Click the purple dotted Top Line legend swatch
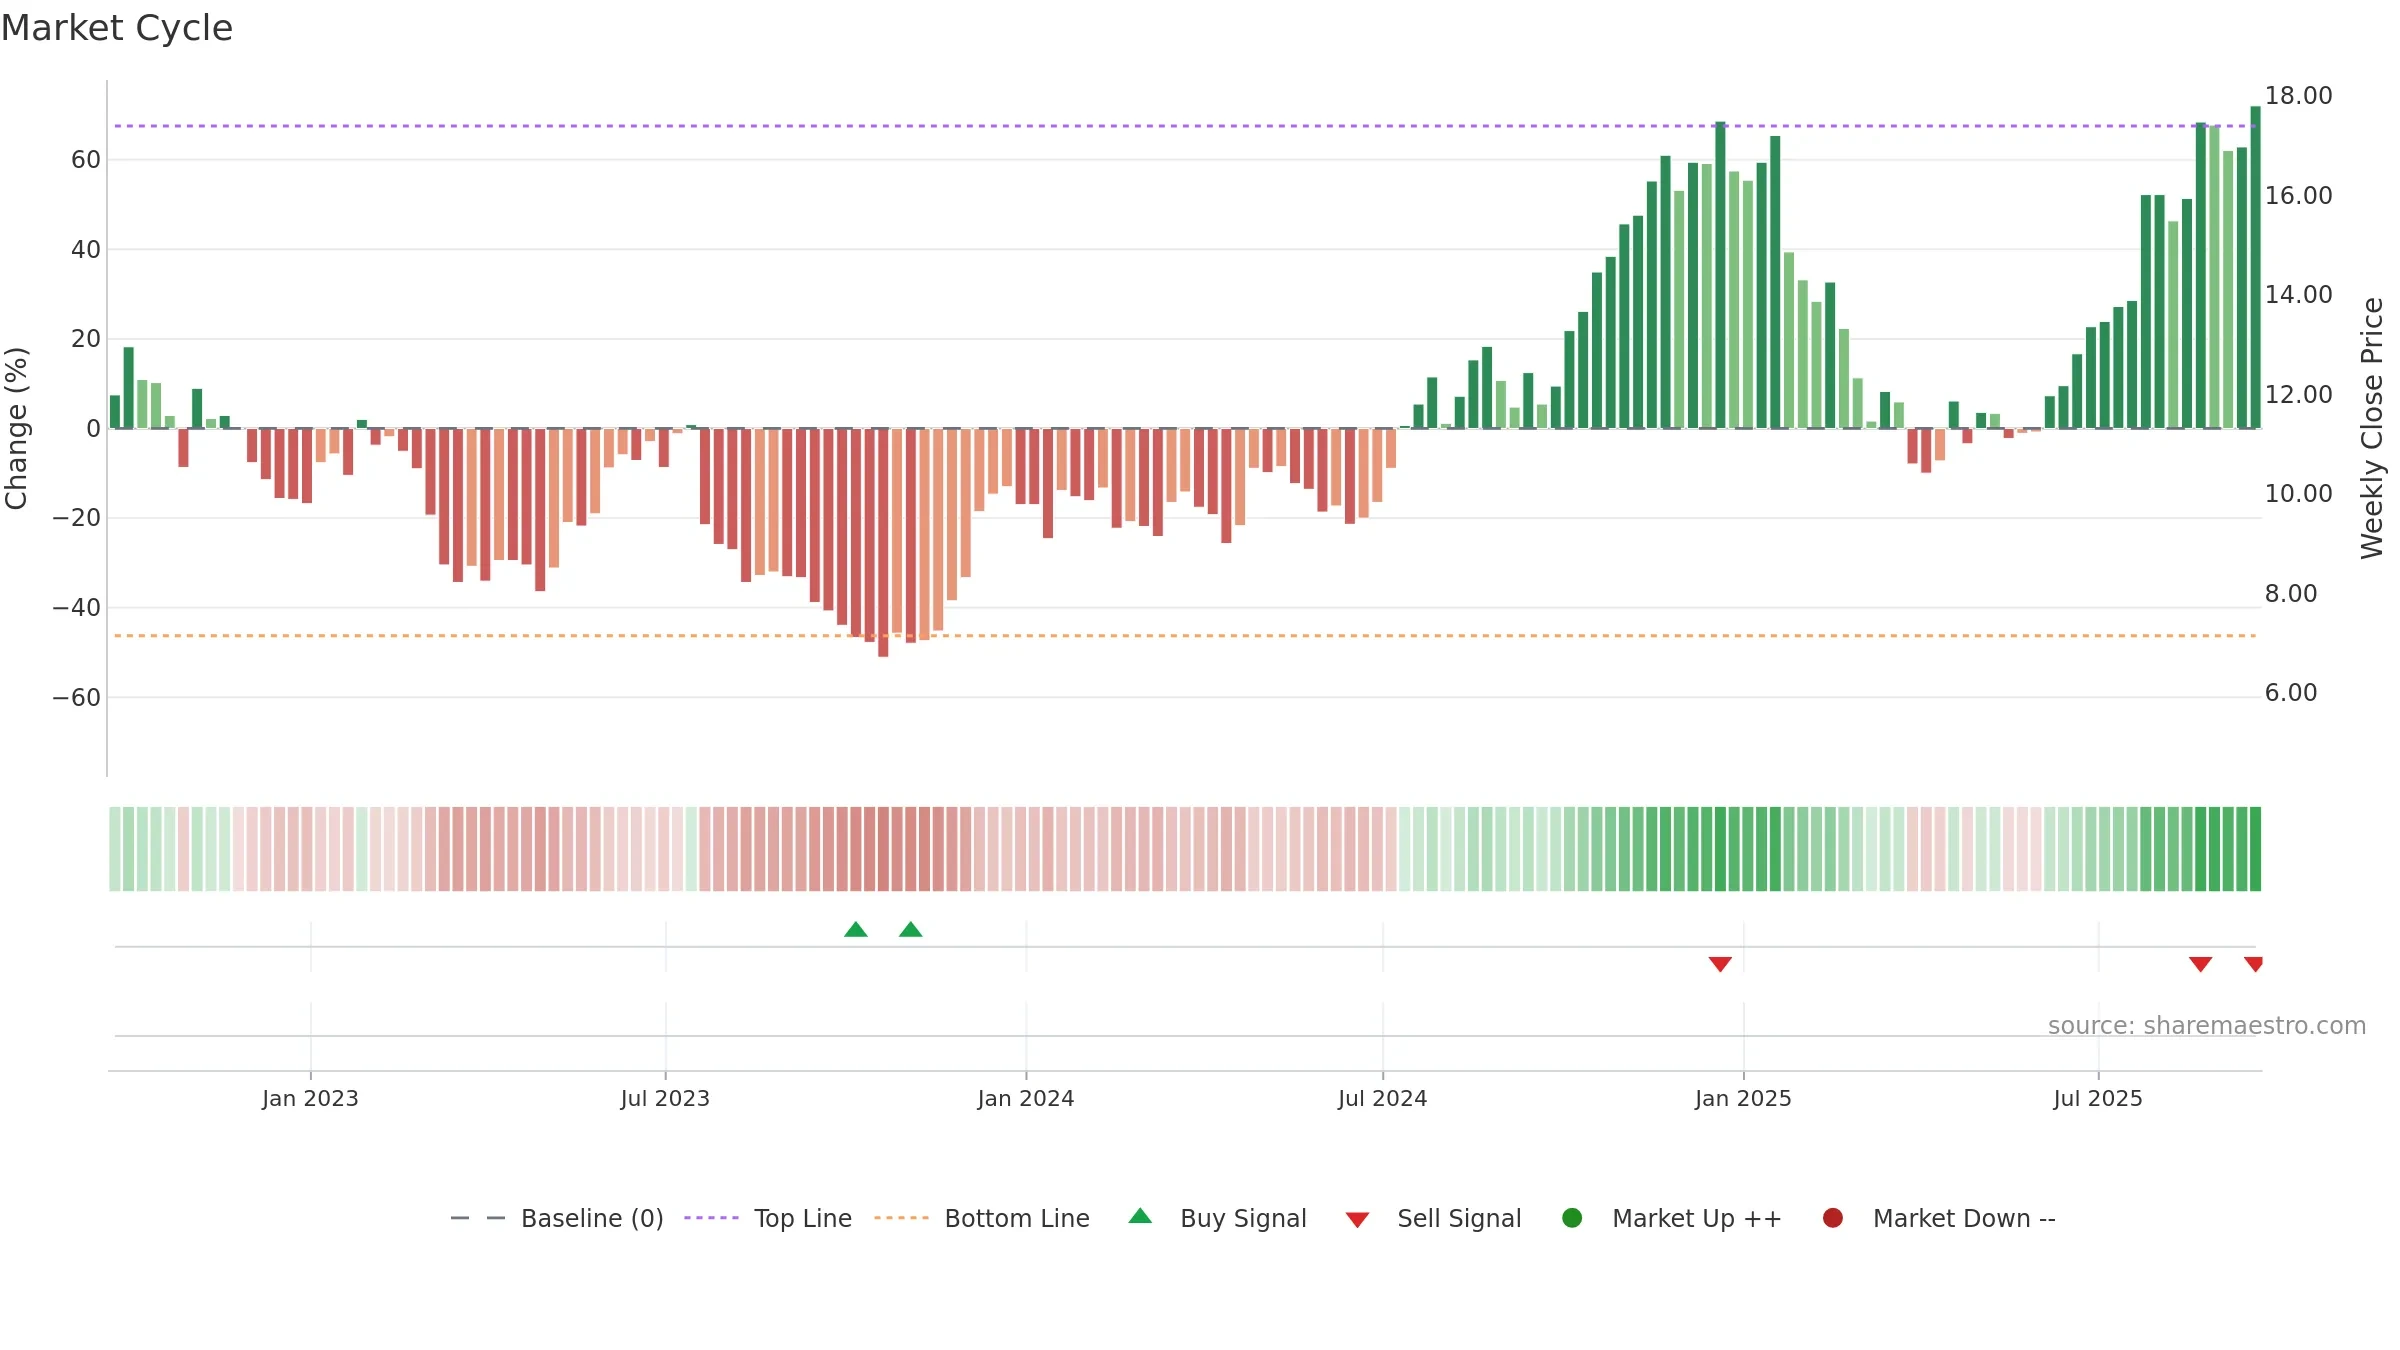The width and height of the screenshot is (2400, 1350). [711, 1218]
